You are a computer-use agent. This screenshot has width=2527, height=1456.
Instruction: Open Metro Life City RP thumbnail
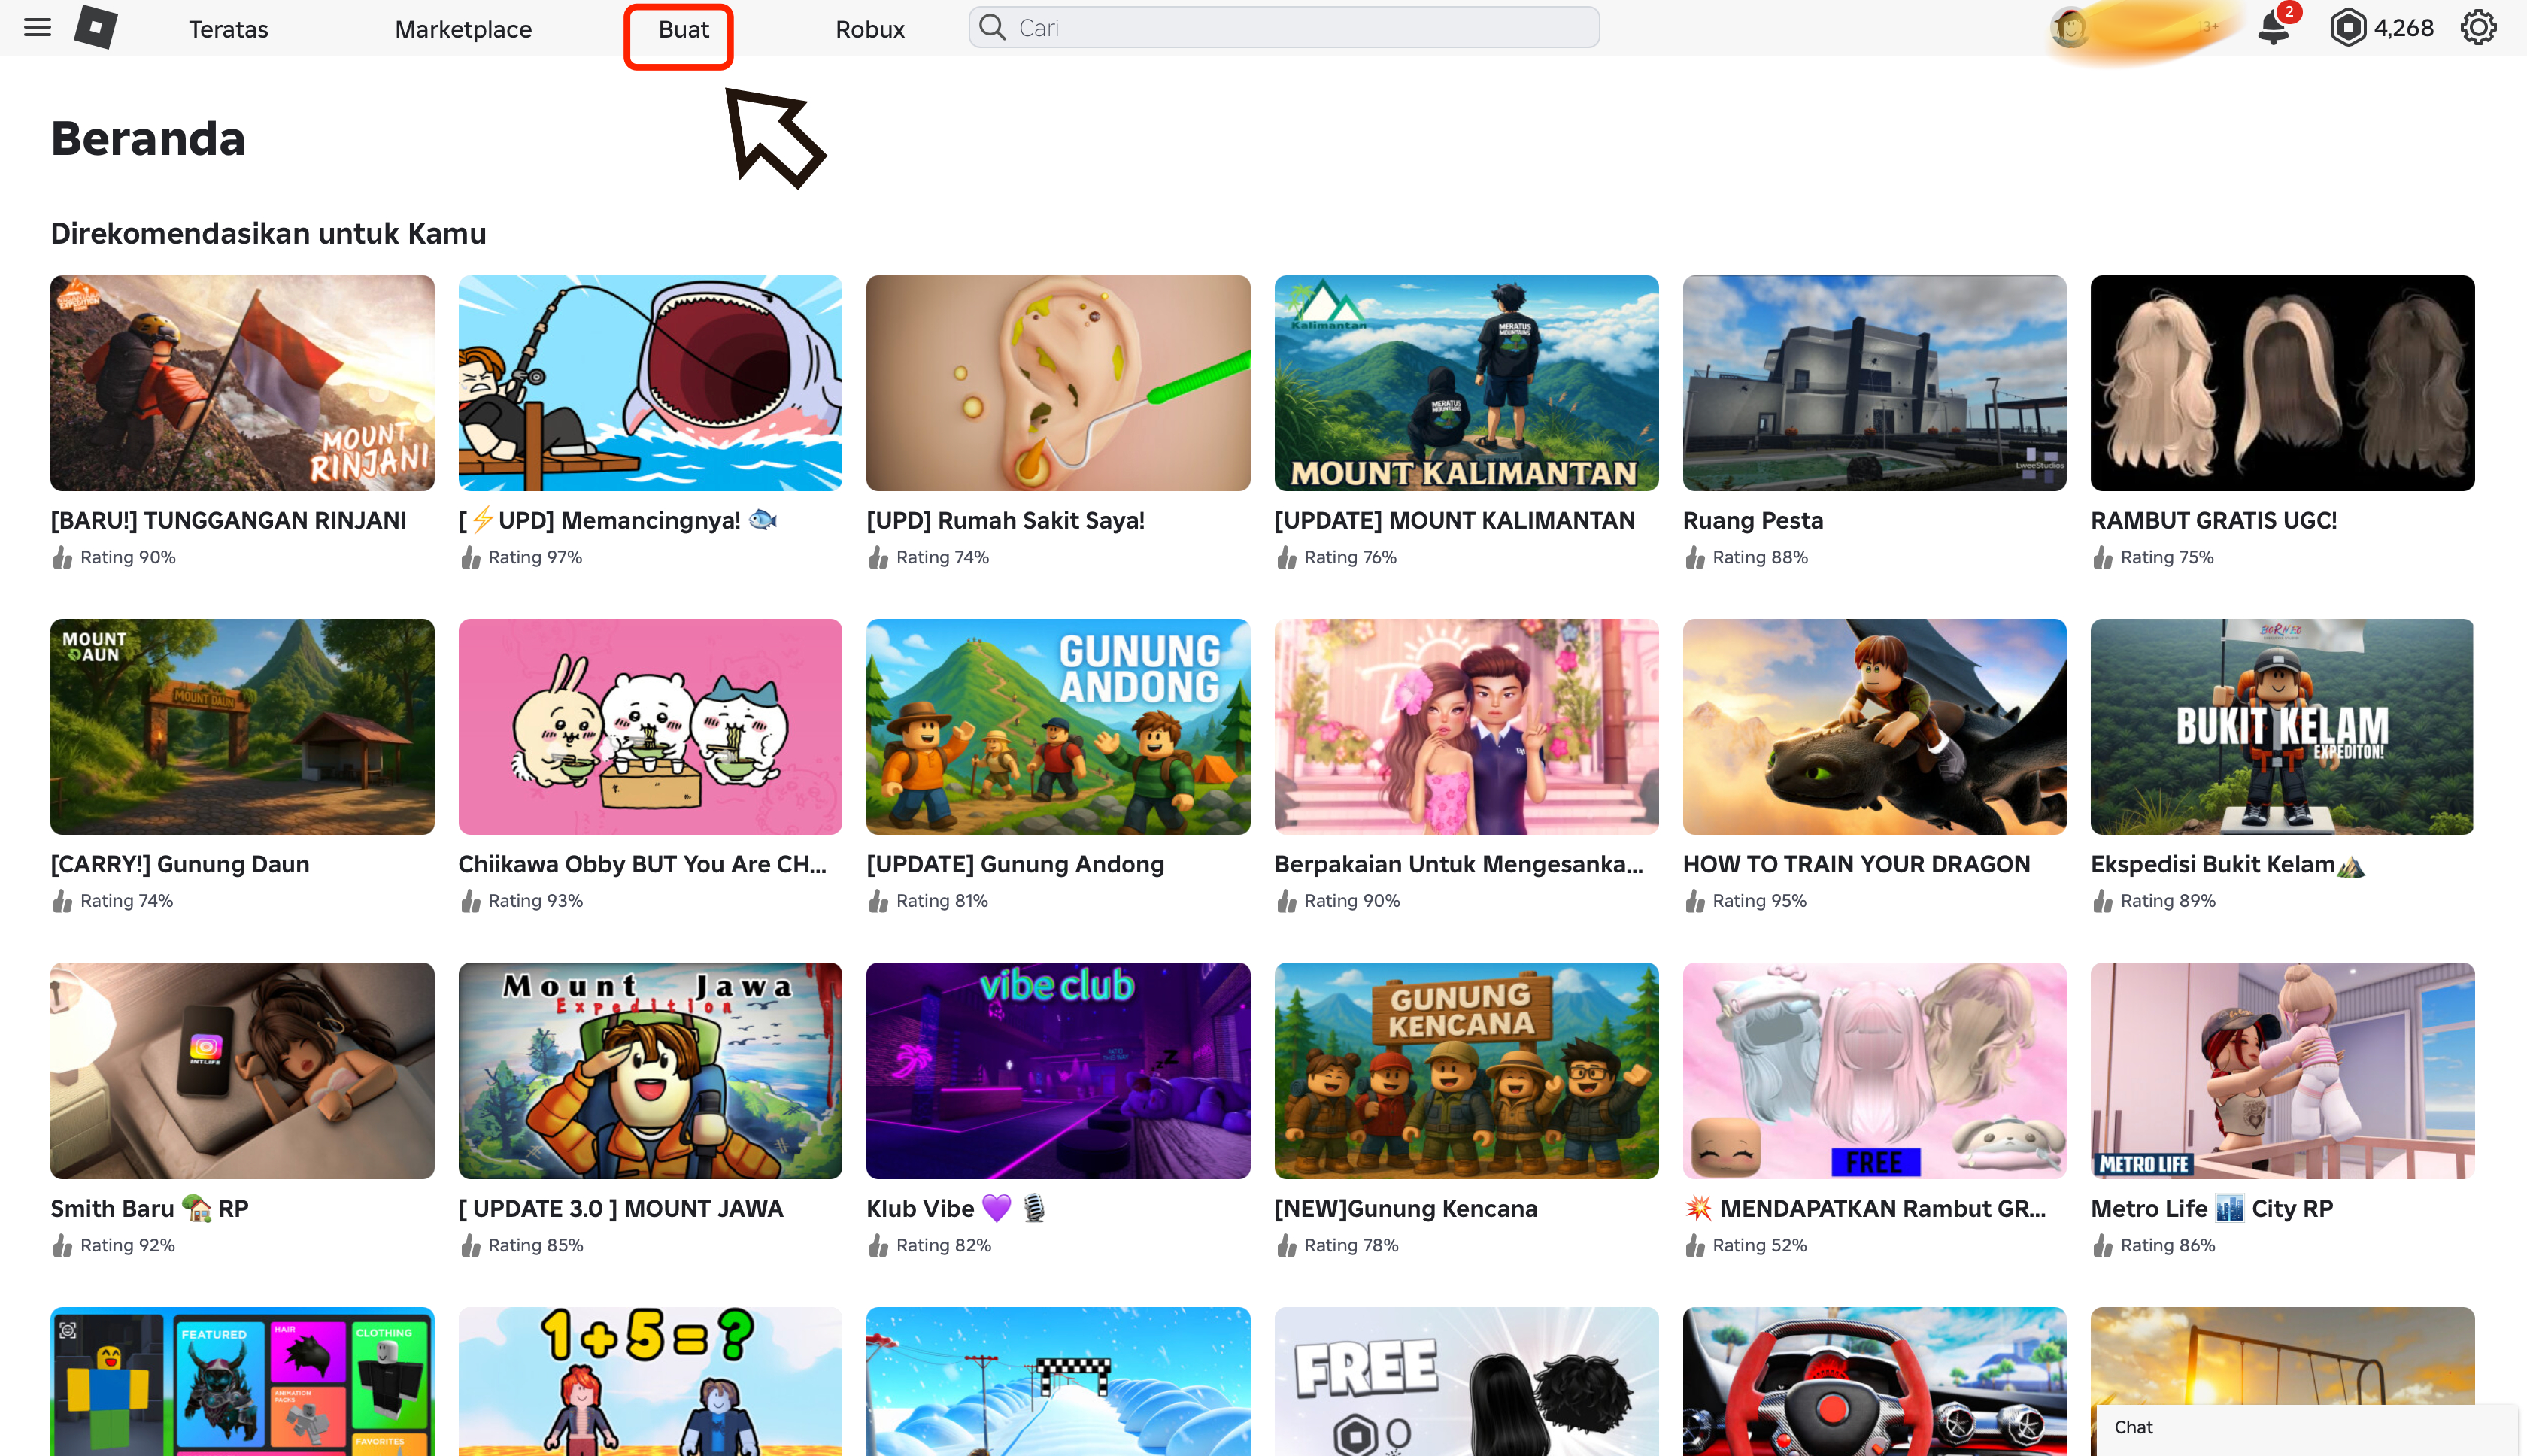click(x=2281, y=1070)
